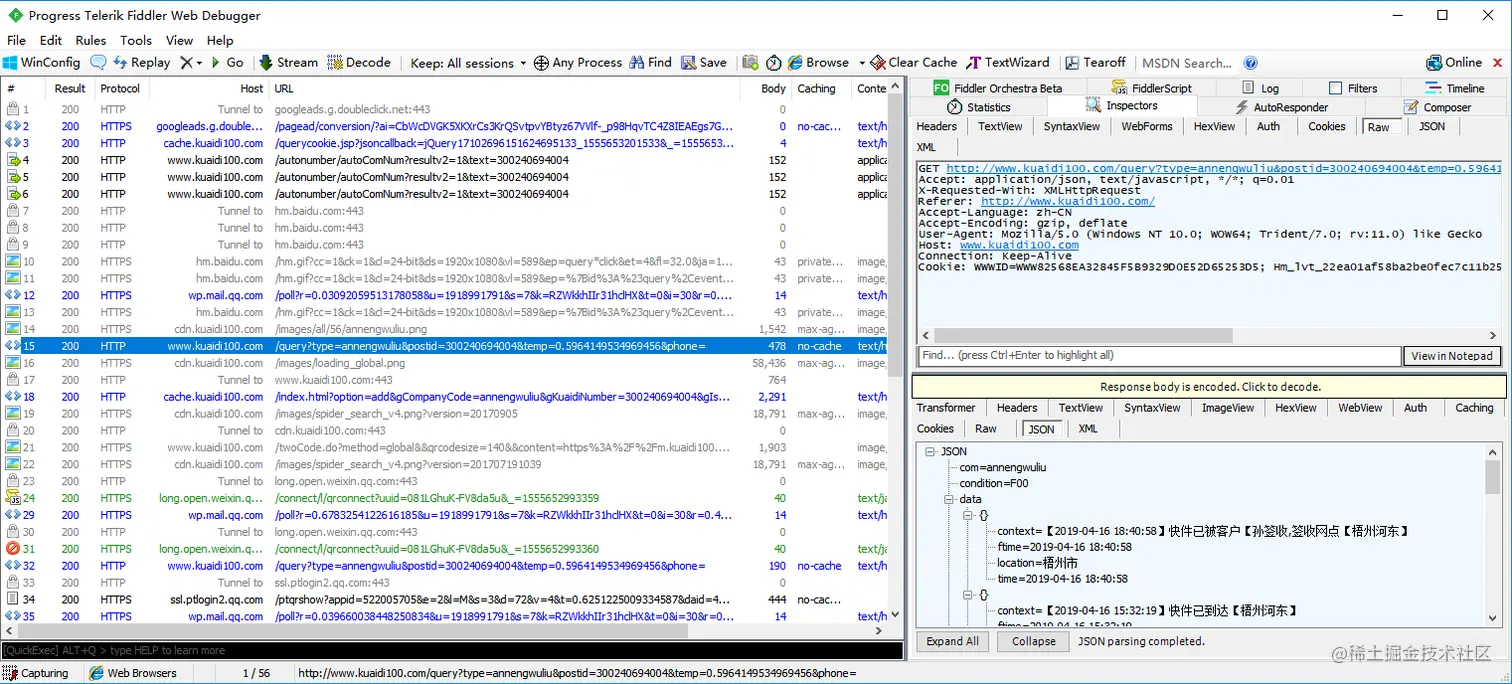Click View in Notepad button

(1452, 355)
